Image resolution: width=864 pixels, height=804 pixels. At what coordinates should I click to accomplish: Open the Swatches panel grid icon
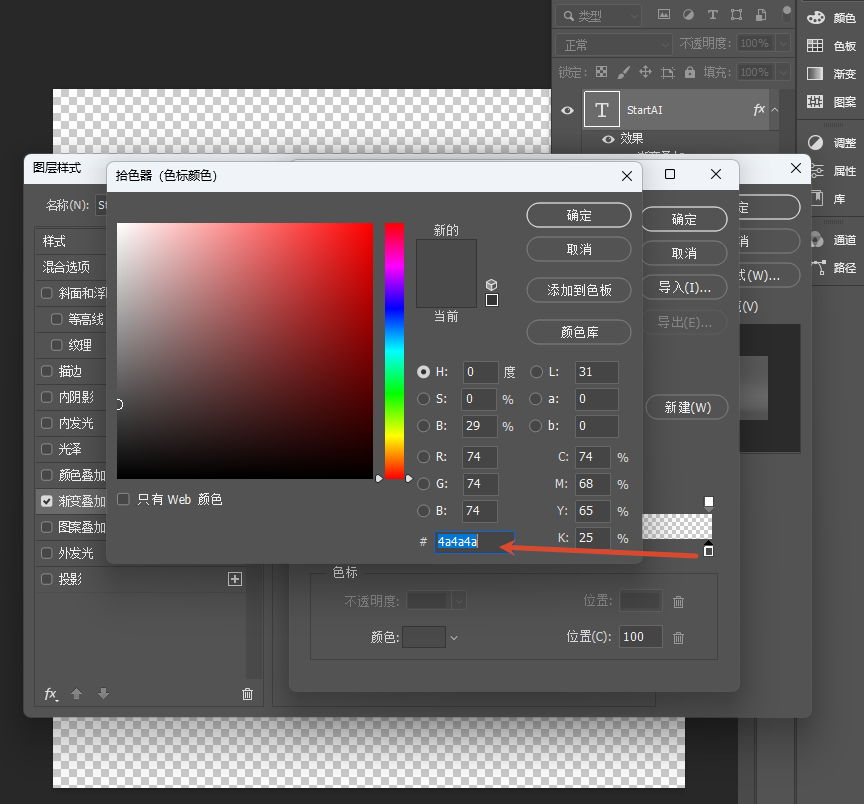coord(815,46)
